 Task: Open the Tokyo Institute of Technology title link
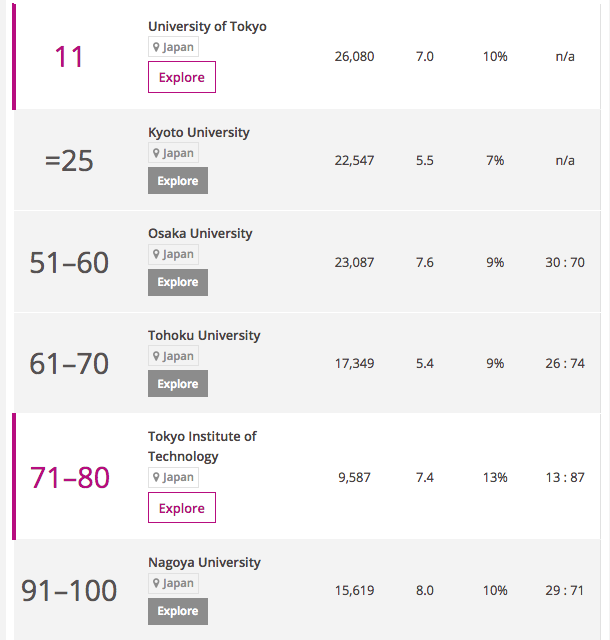202,447
